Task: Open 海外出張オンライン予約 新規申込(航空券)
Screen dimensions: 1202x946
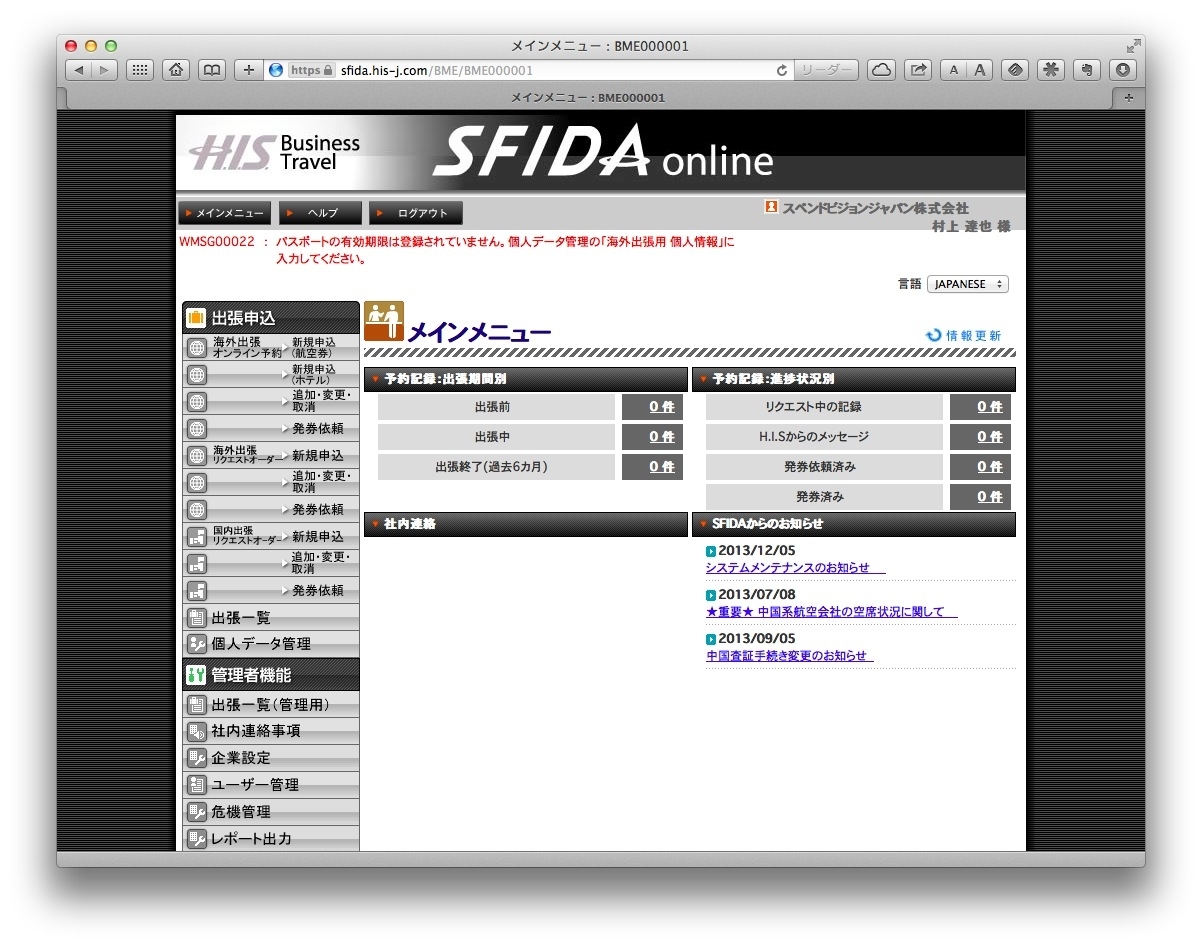Action: point(271,348)
